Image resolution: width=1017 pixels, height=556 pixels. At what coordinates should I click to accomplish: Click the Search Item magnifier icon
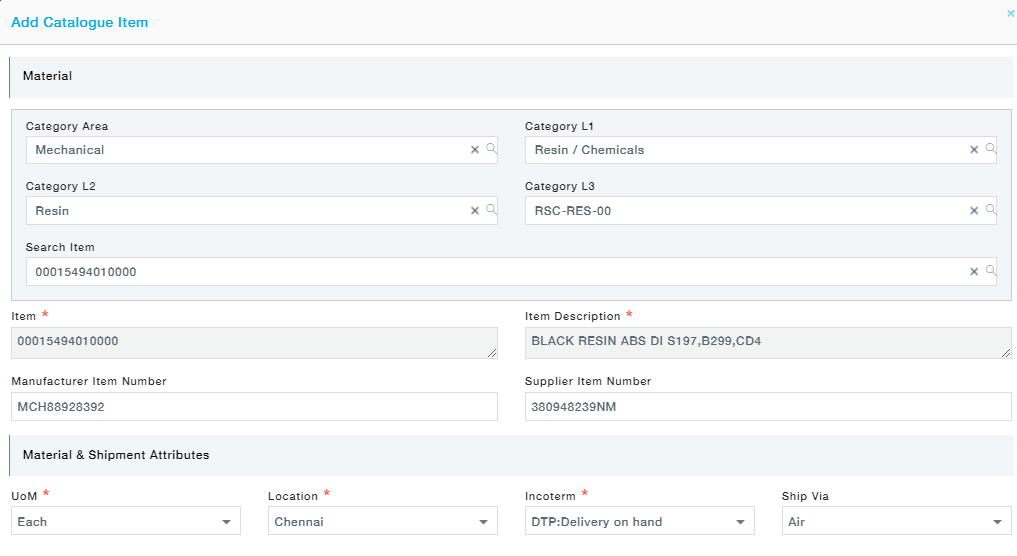coord(990,271)
